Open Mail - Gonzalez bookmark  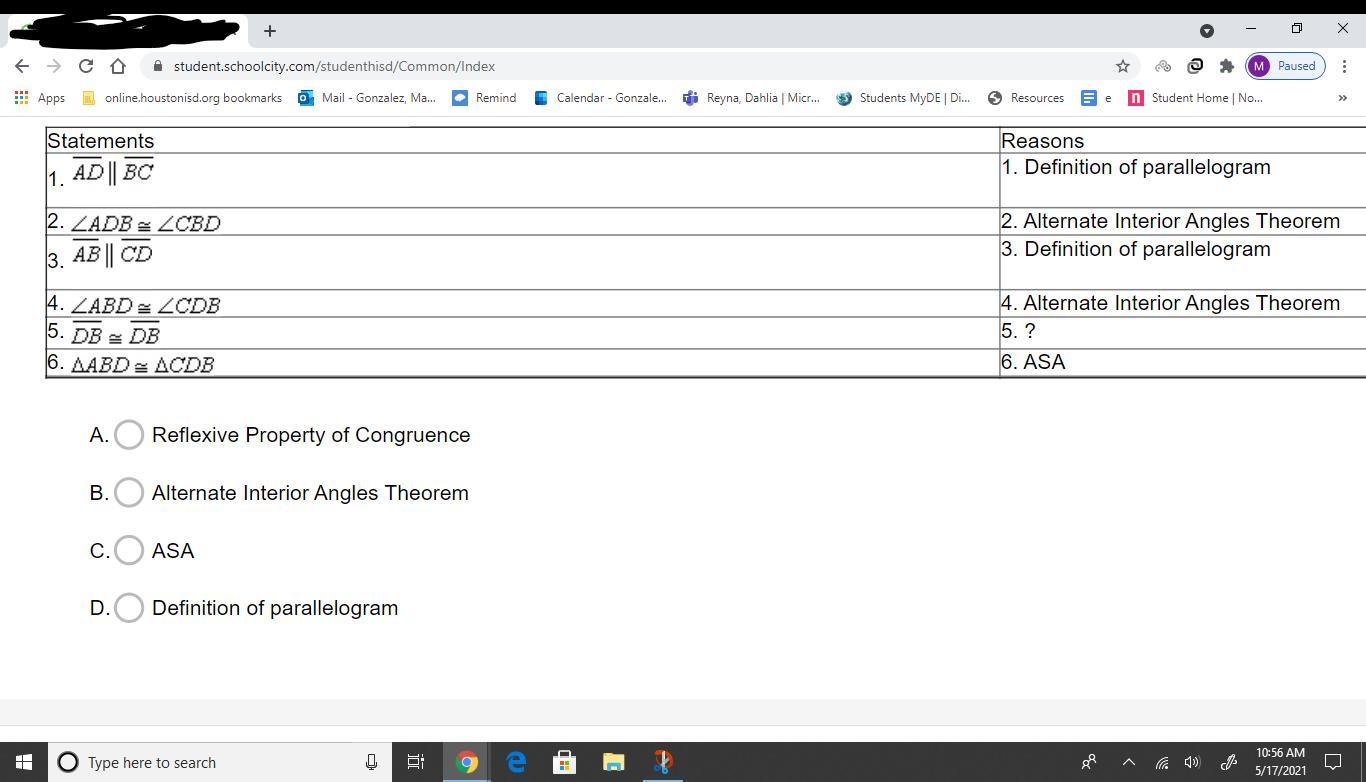[x=367, y=98]
